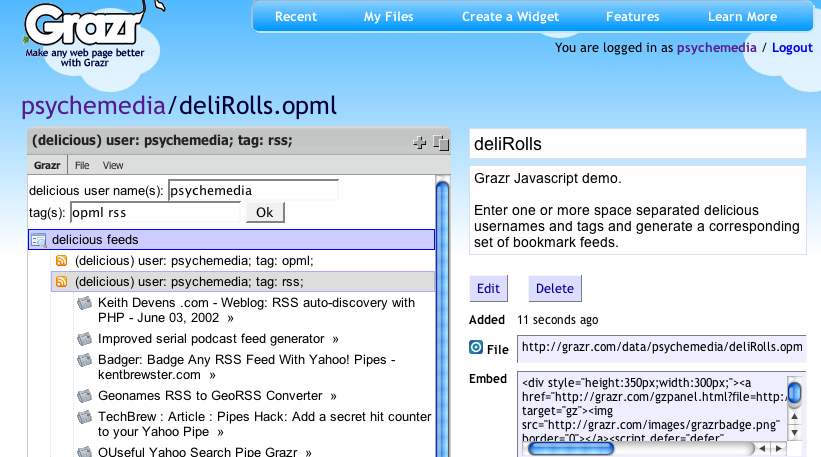821x457 pixels.
Task: Click the '11 seconds ago' added time
Action: click(558, 320)
